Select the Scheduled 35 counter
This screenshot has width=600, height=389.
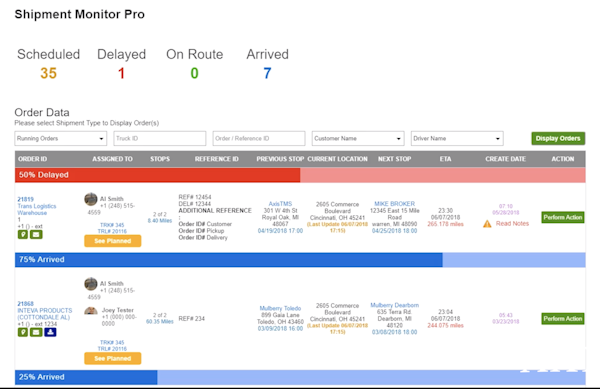(49, 64)
